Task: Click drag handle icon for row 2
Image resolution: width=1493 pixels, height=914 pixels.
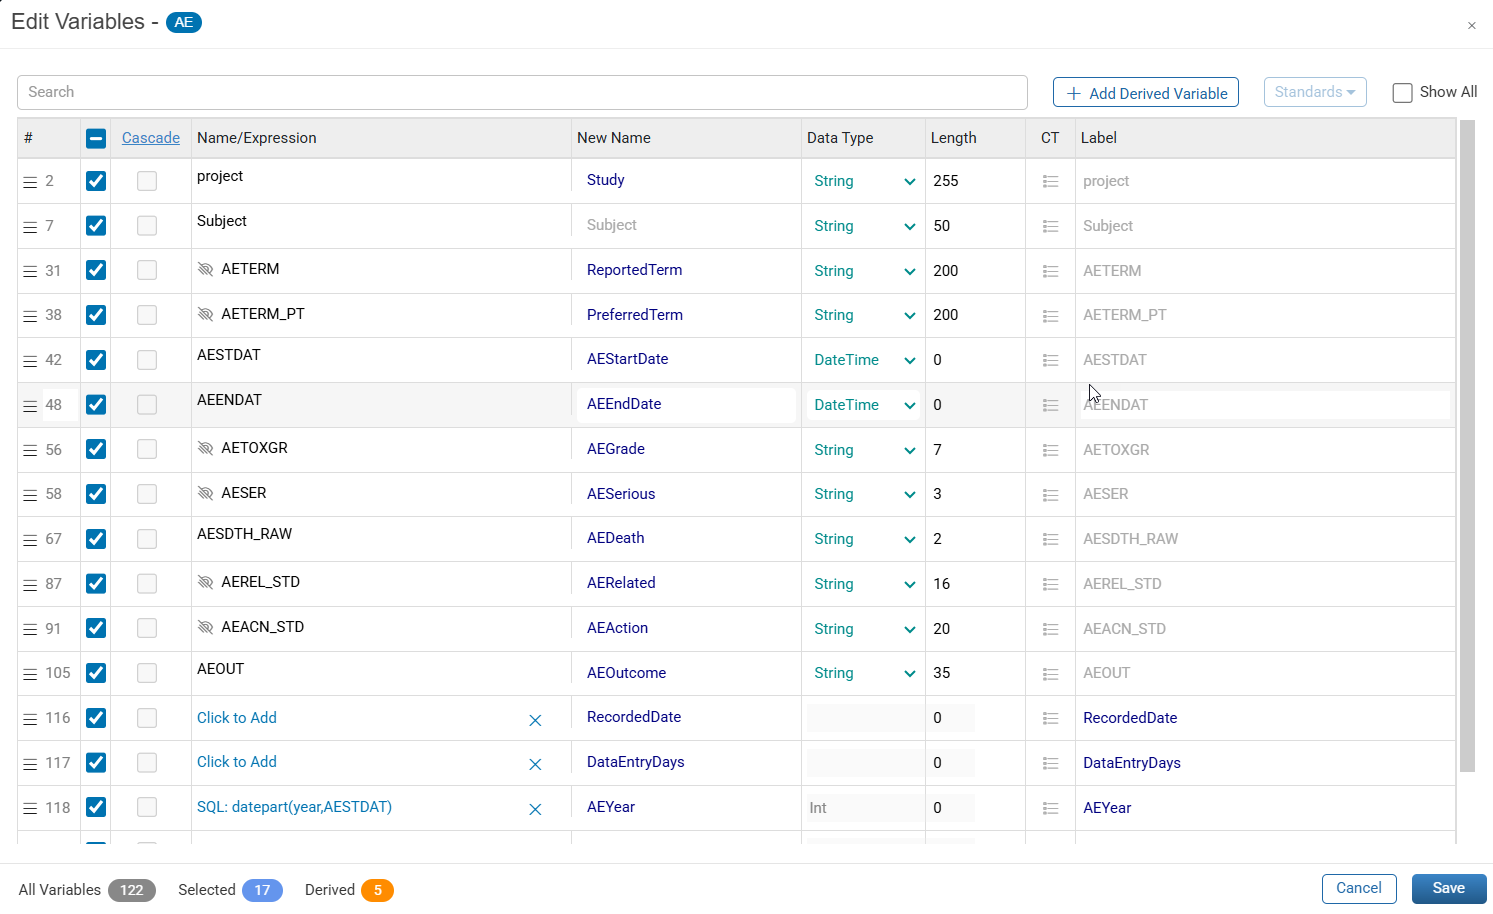Action: coord(30,182)
